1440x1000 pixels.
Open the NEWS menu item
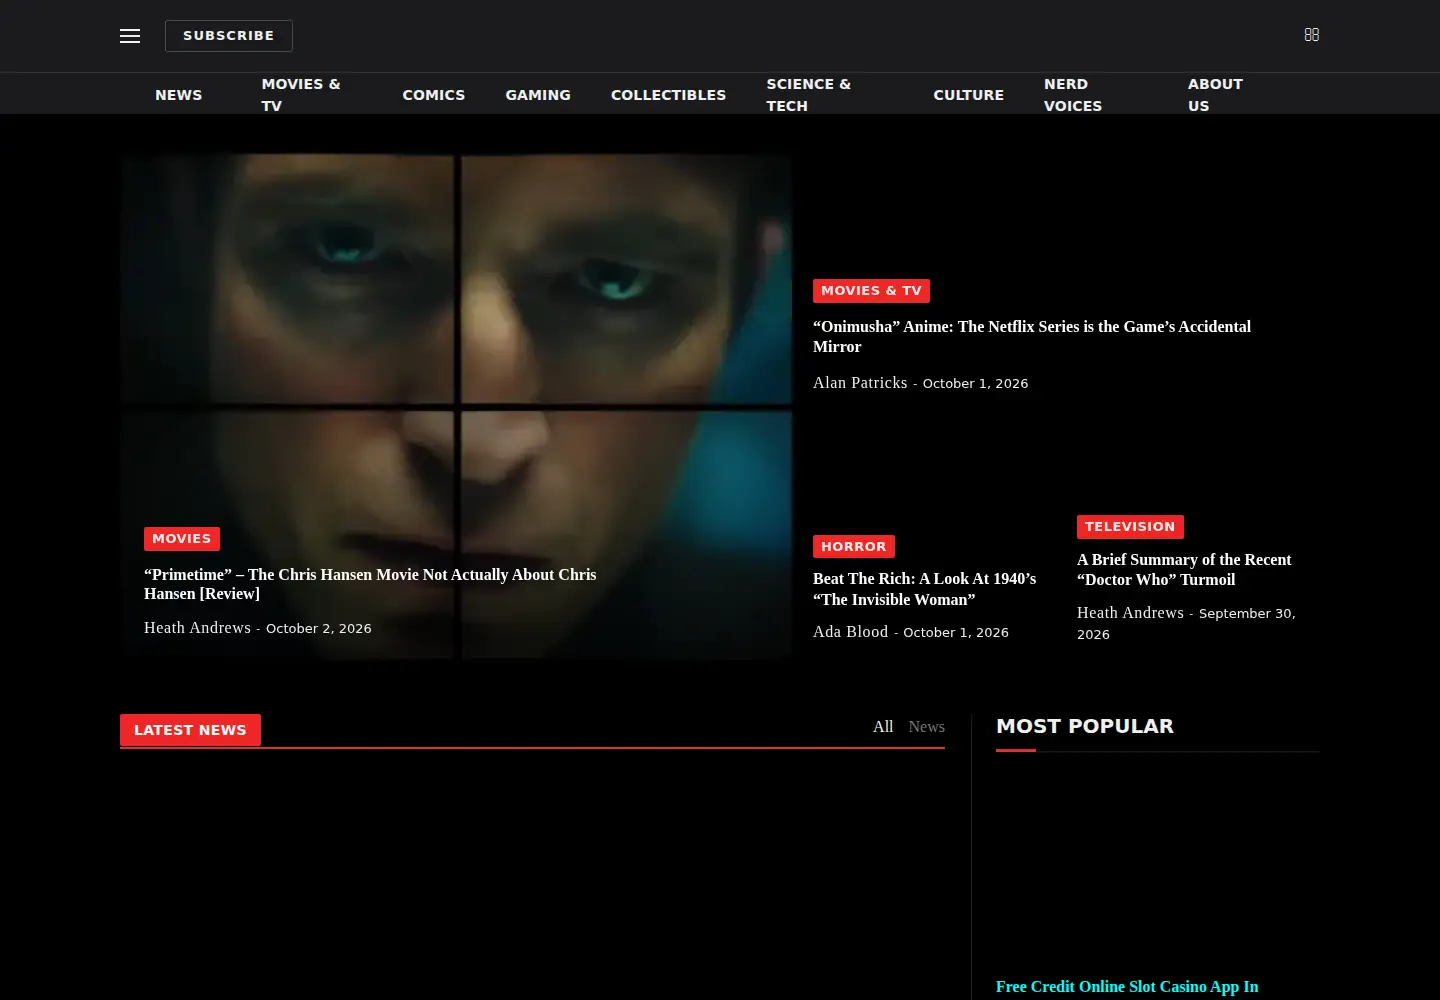(179, 95)
